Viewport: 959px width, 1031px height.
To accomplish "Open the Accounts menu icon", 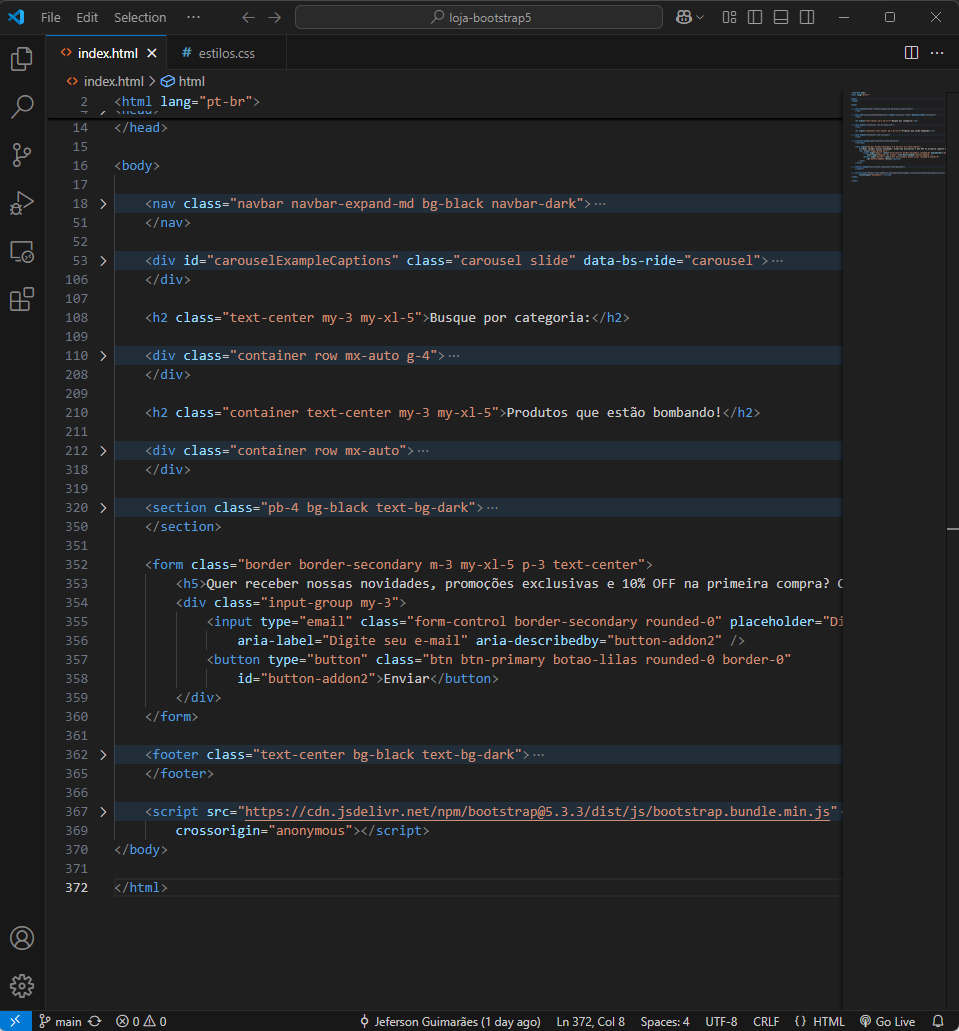I will pyautogui.click(x=22, y=938).
